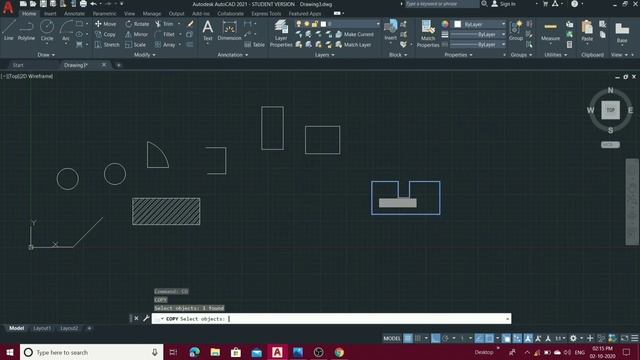Click the command line customize wrench
Screen dimensions: 640x360
[x=146, y=318]
